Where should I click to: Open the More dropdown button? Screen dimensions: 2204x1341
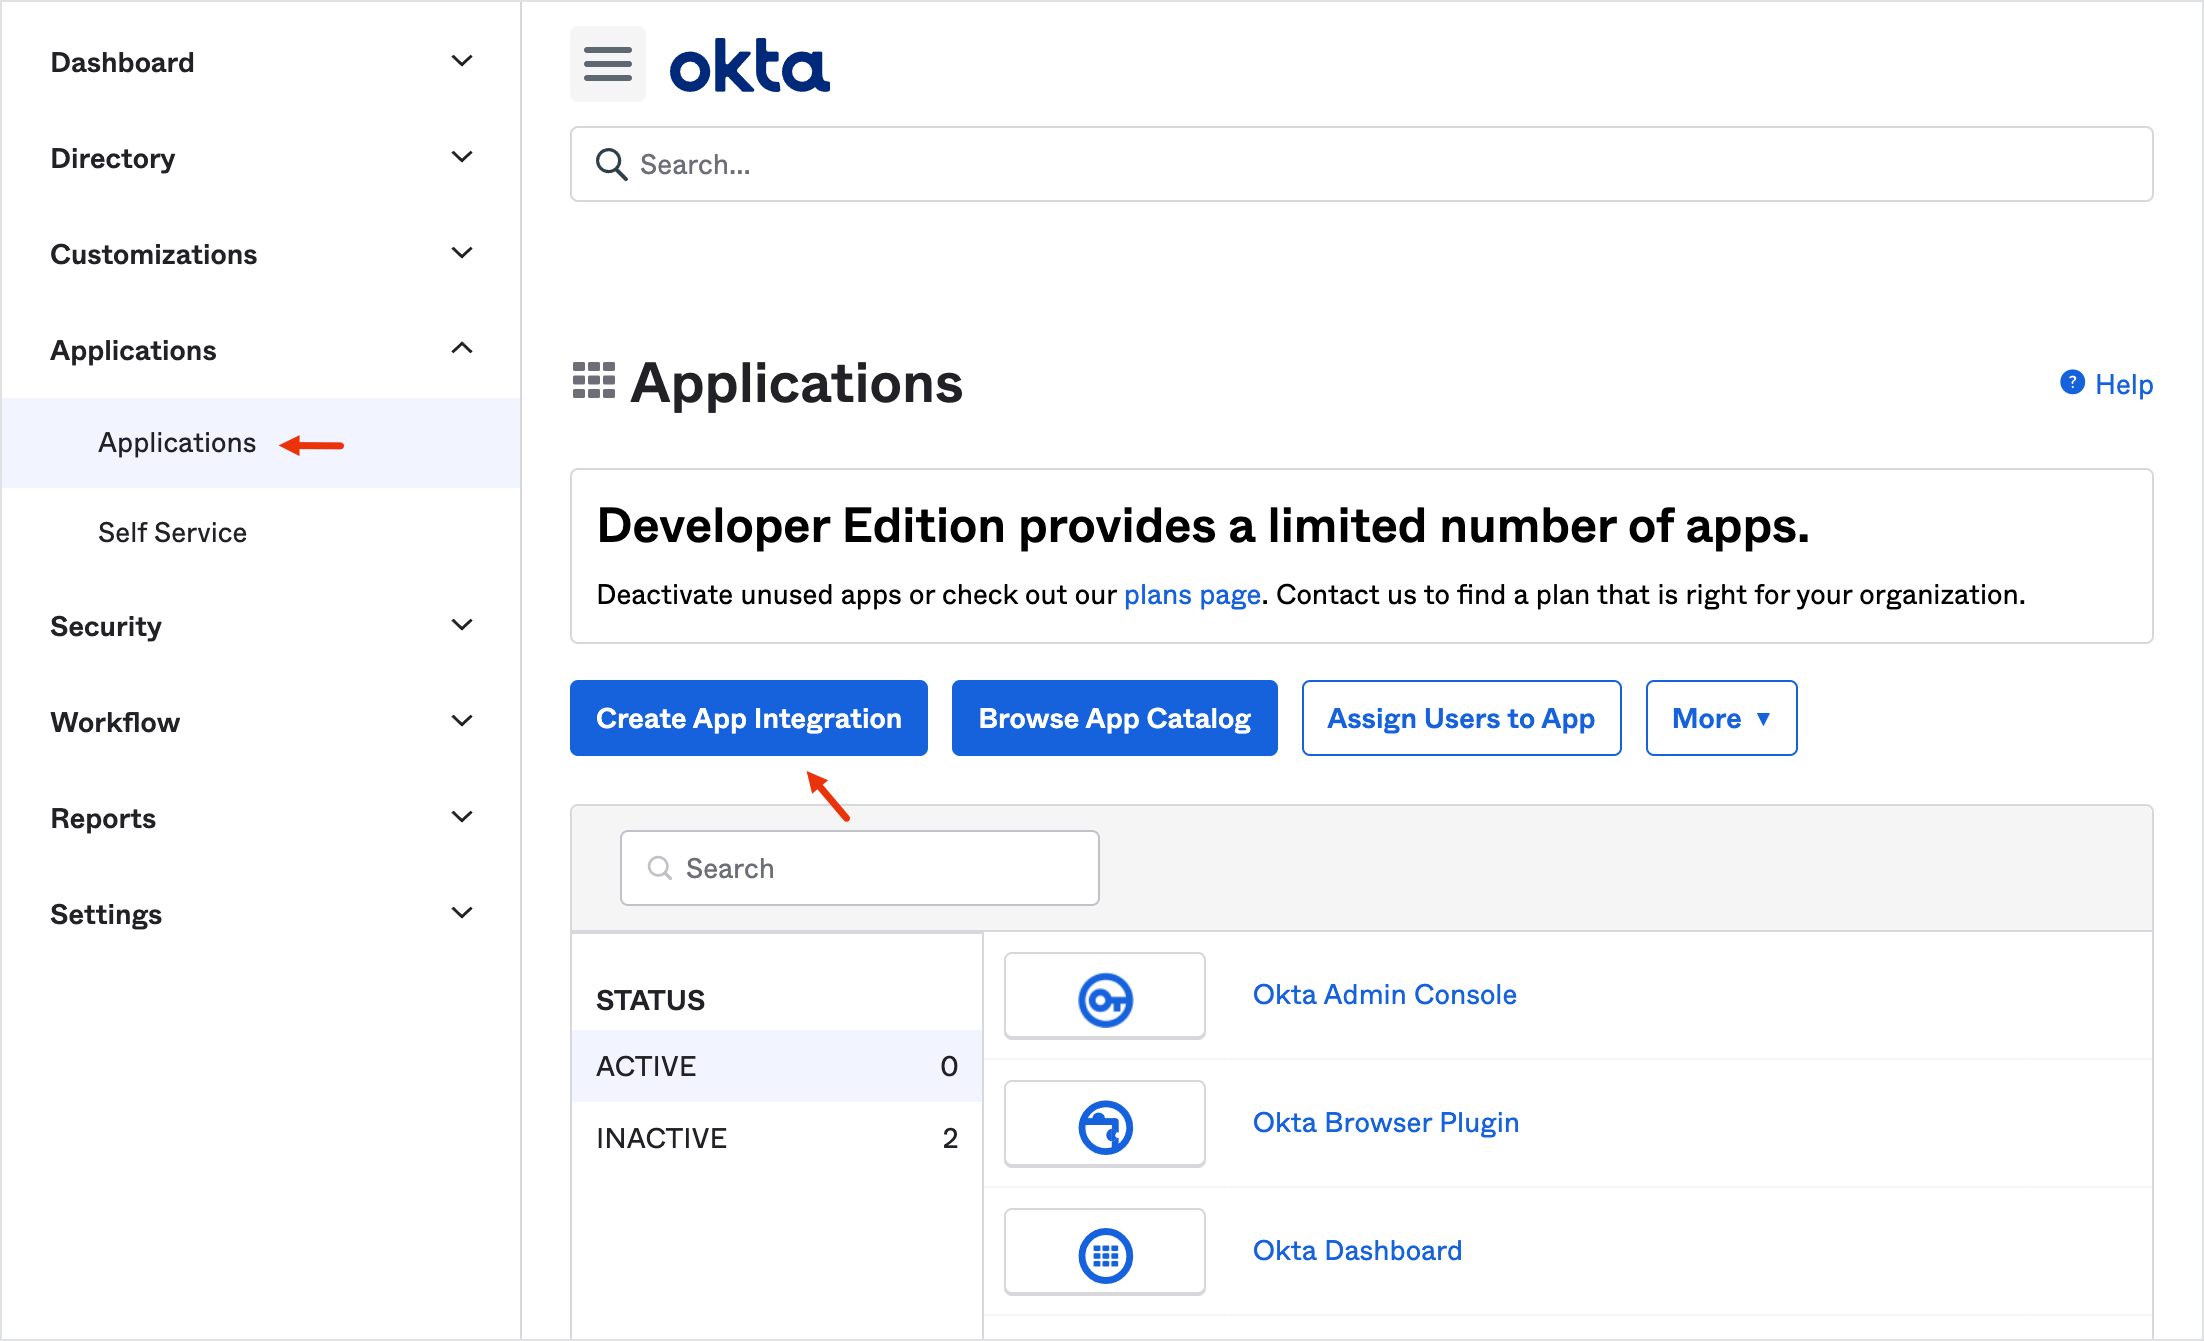coord(1721,718)
